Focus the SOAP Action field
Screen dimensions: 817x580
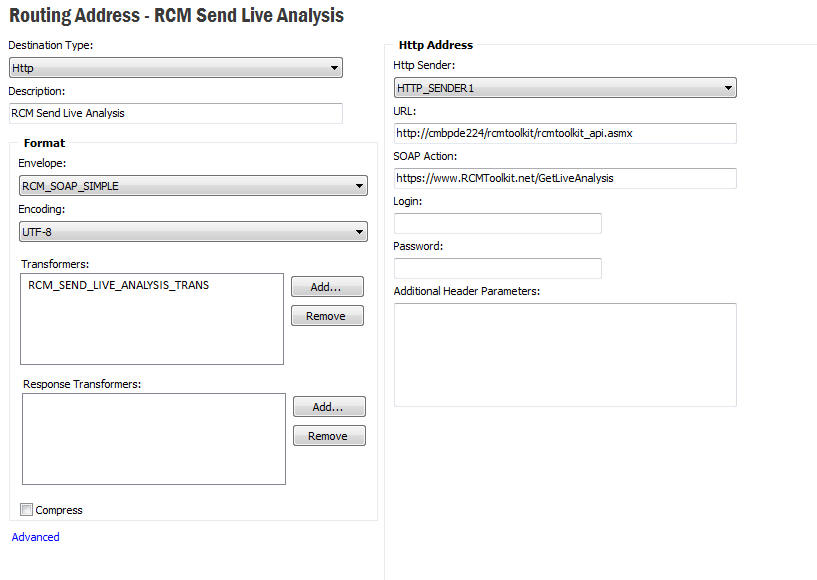click(x=565, y=178)
